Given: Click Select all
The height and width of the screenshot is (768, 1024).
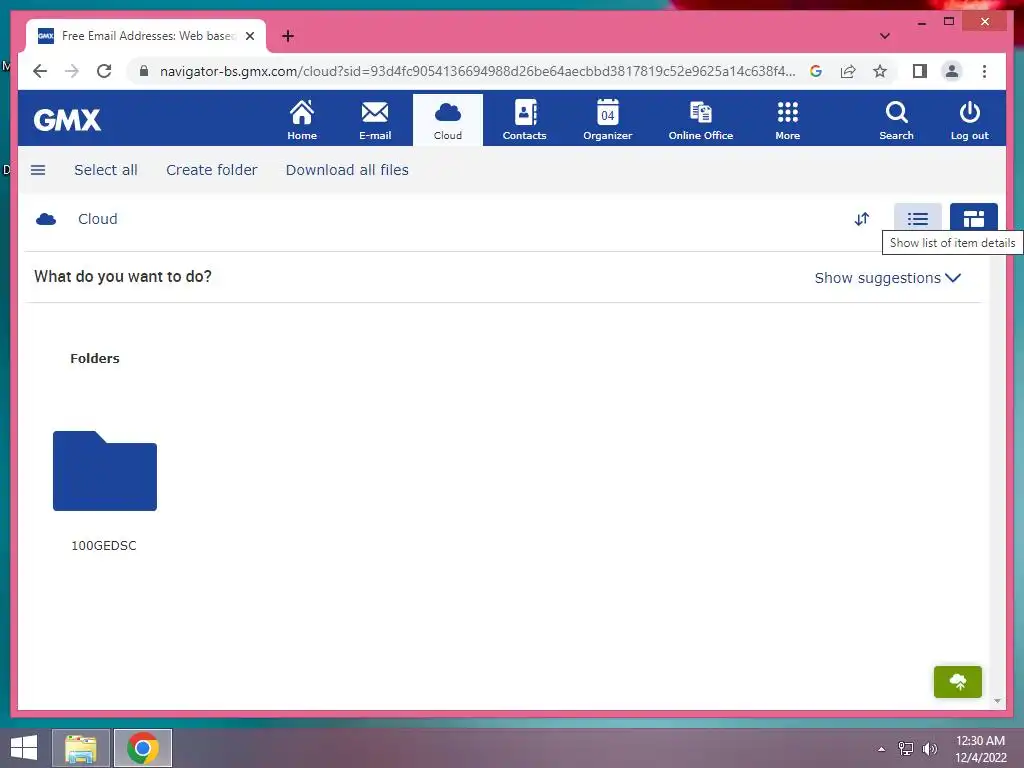Looking at the screenshot, I should click(106, 170).
